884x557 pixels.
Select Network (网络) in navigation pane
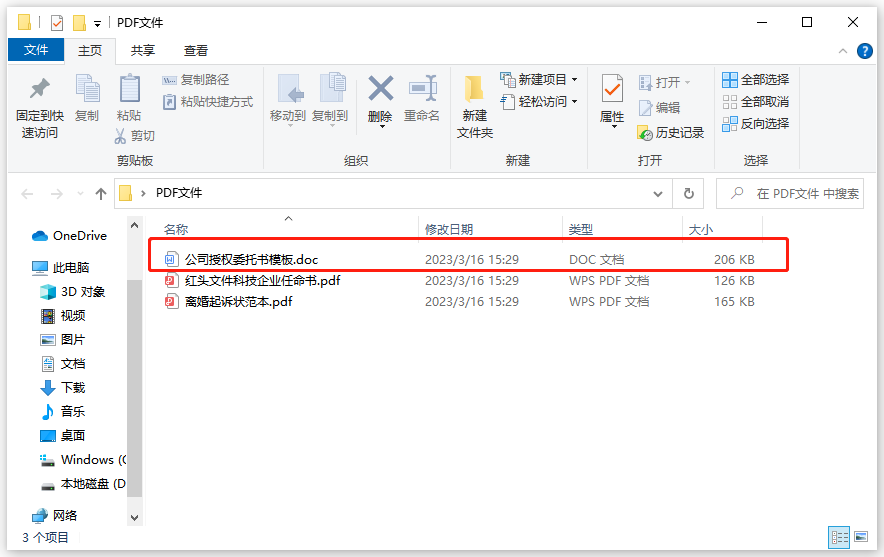[x=55, y=516]
